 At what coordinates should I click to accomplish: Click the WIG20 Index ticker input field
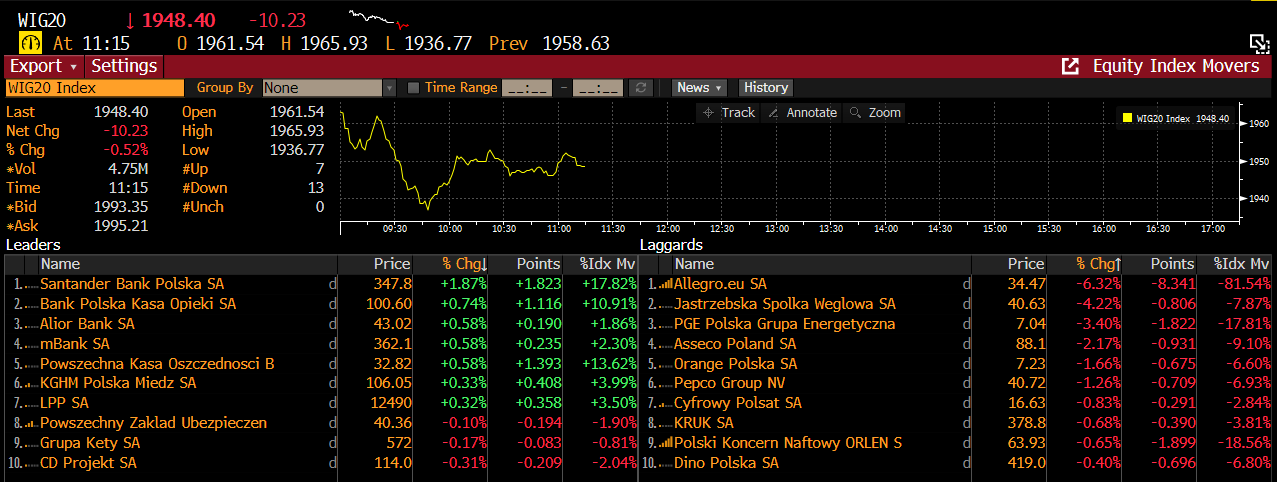(94, 88)
